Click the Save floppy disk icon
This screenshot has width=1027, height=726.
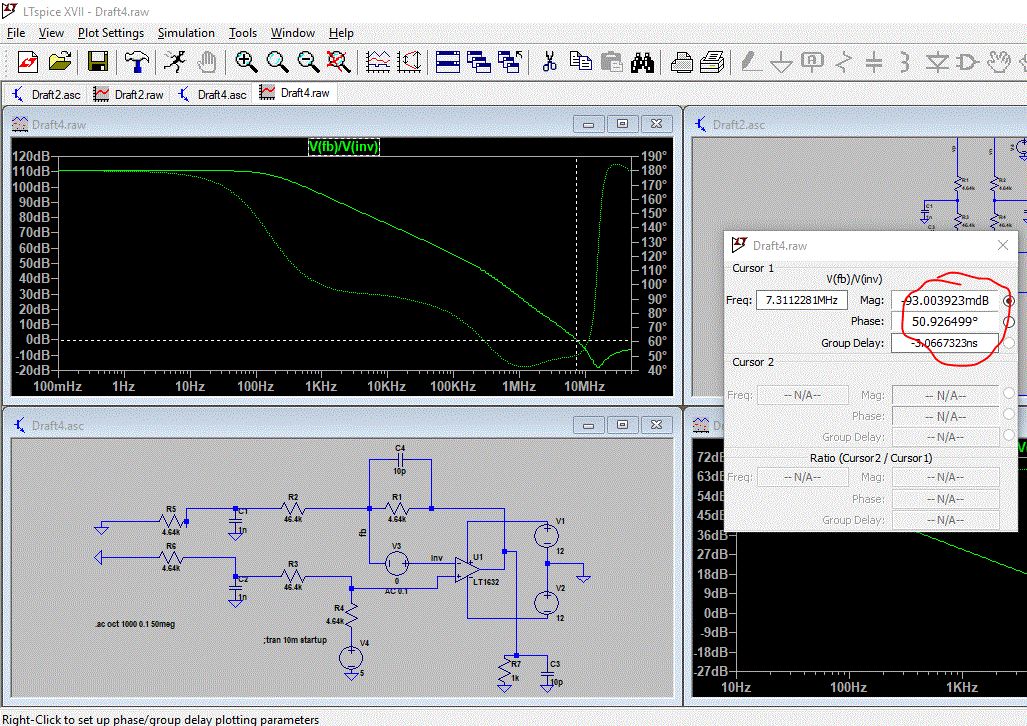pyautogui.click(x=98, y=62)
